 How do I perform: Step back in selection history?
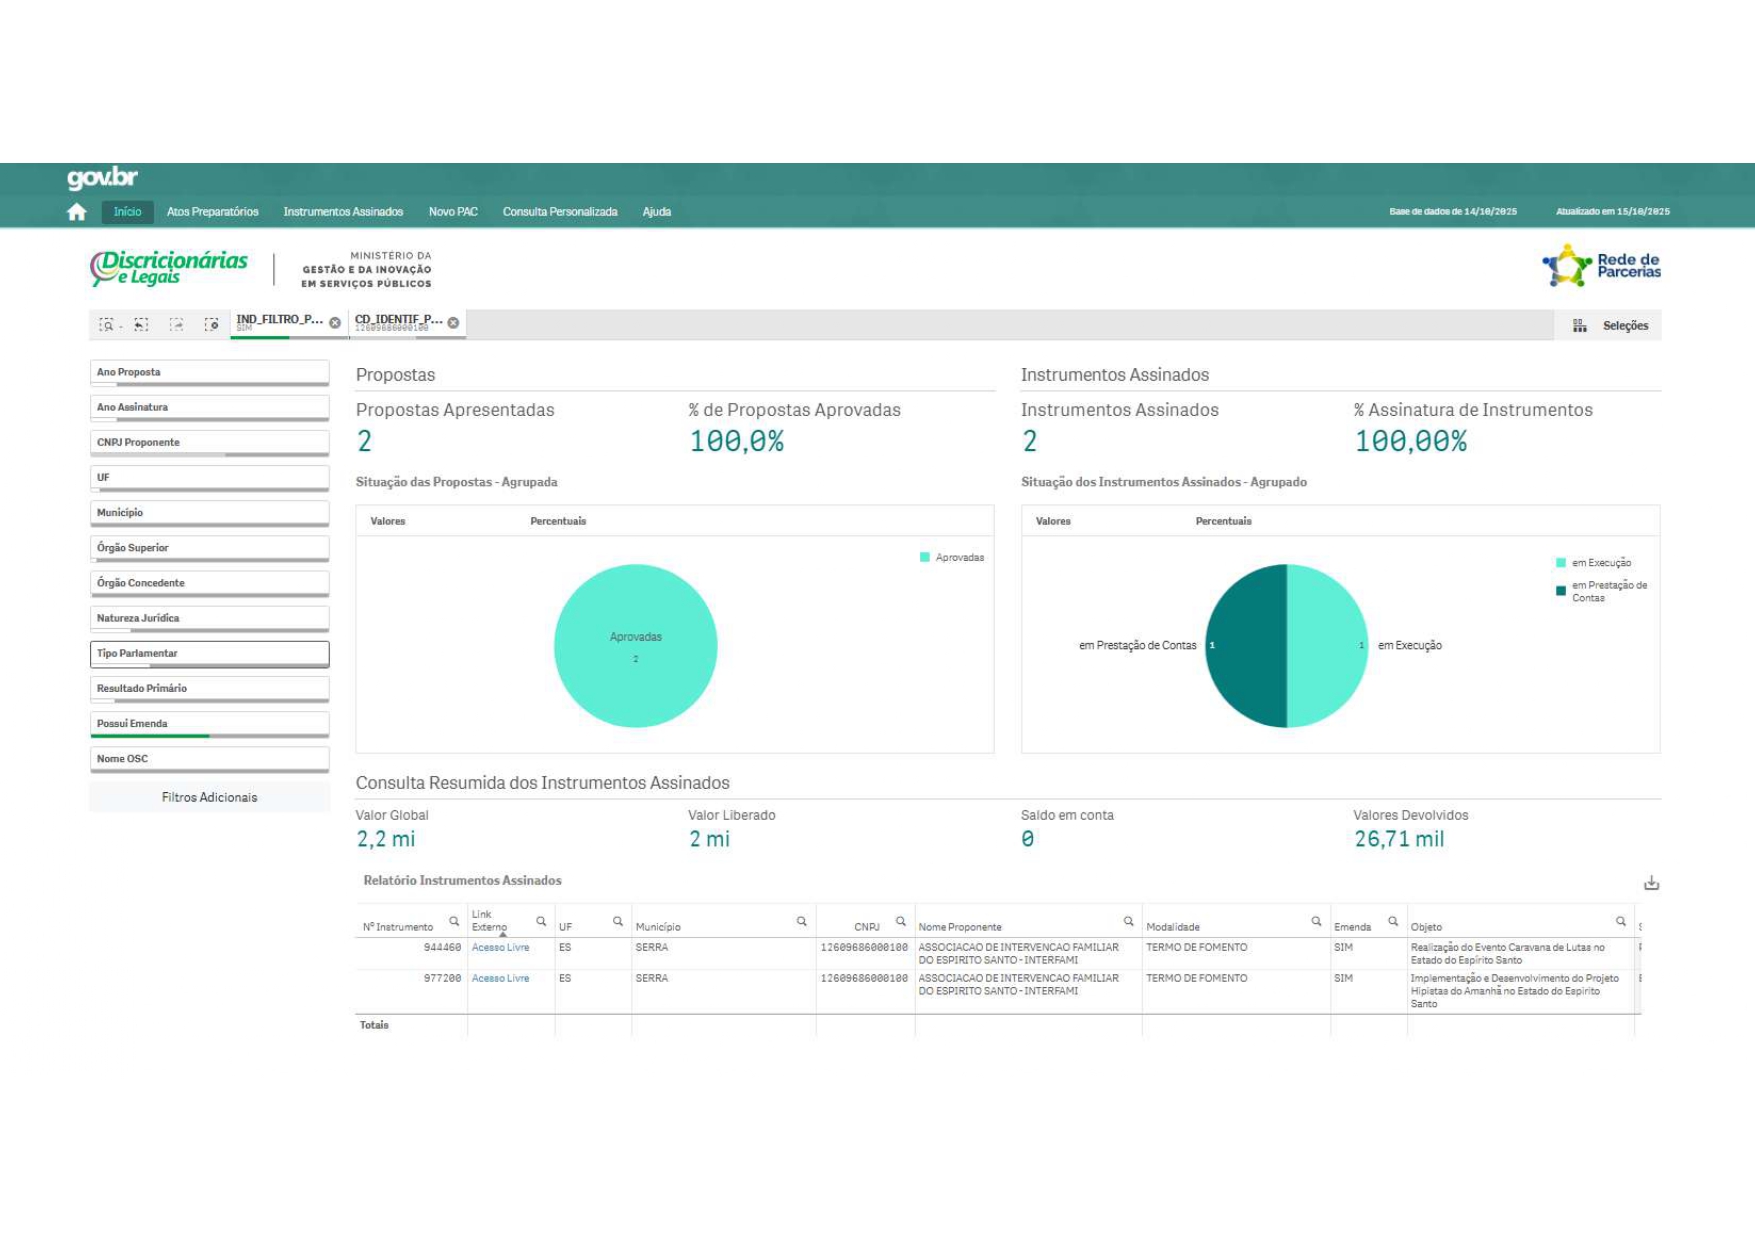pyautogui.click(x=141, y=325)
